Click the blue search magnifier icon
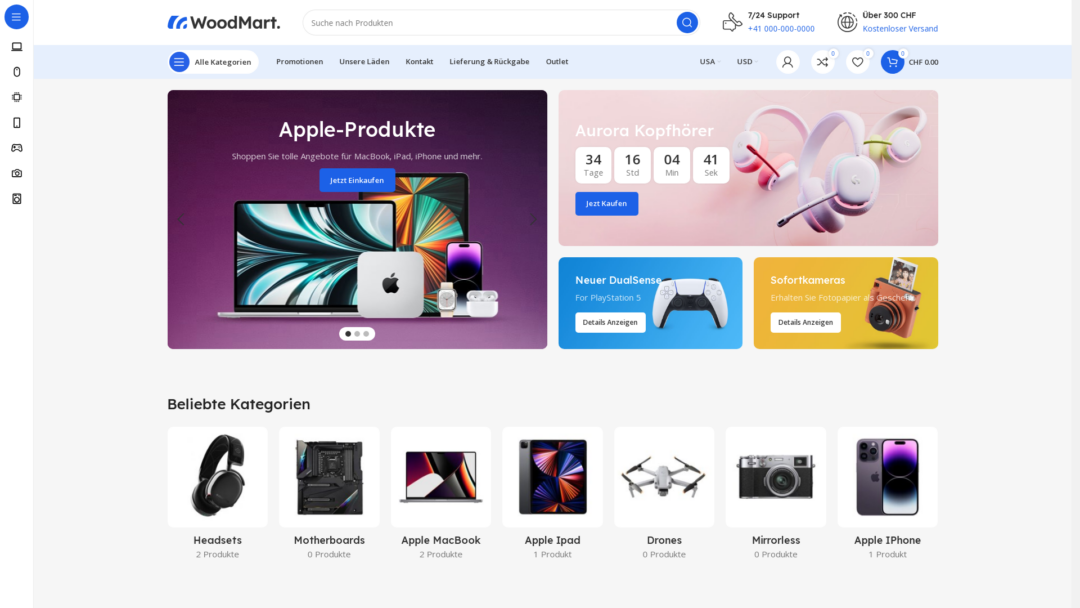This screenshot has height=608, width=1080. point(687,23)
